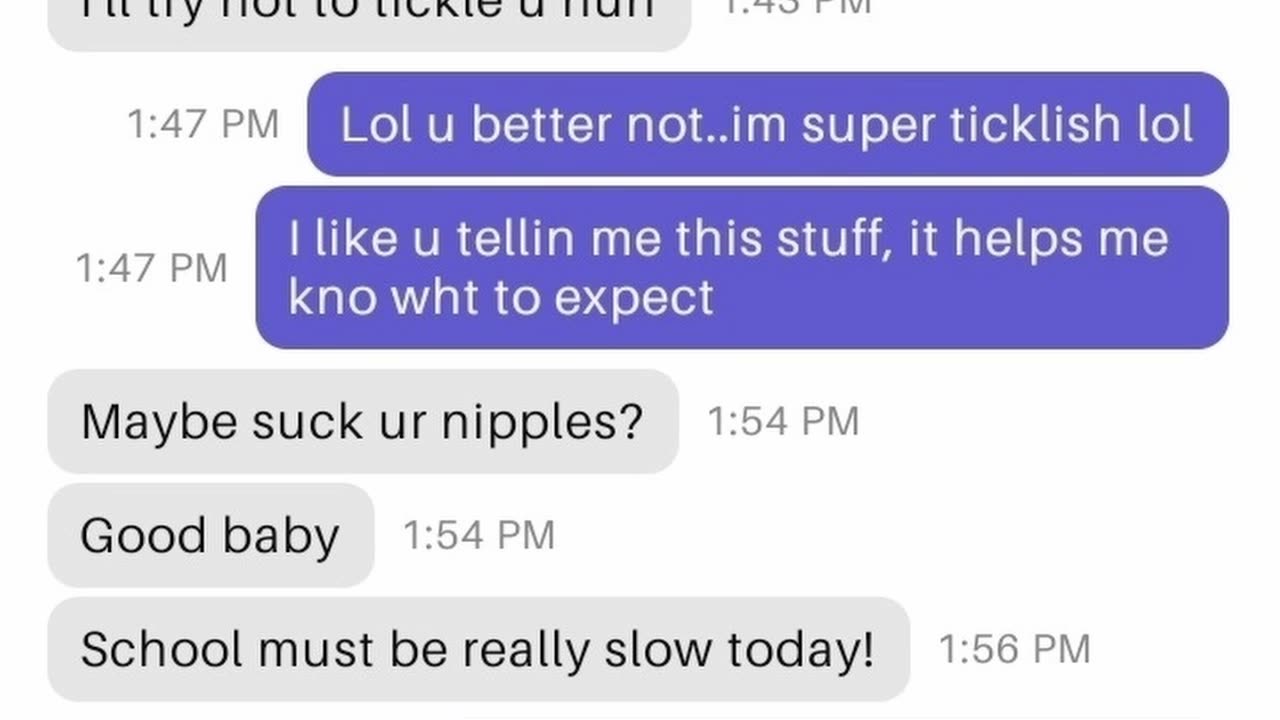Tap the 'Good baby' gray bubble
The height and width of the screenshot is (720, 1280).
point(211,535)
